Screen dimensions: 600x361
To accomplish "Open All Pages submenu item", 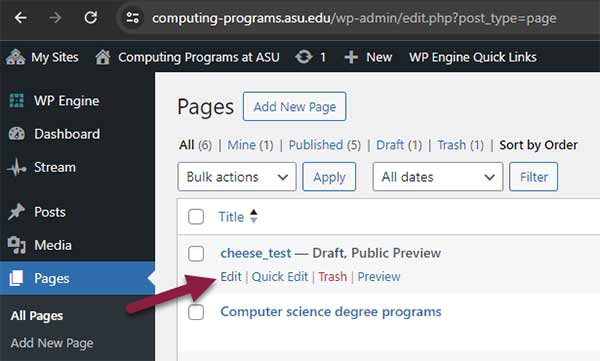I will coord(37,316).
